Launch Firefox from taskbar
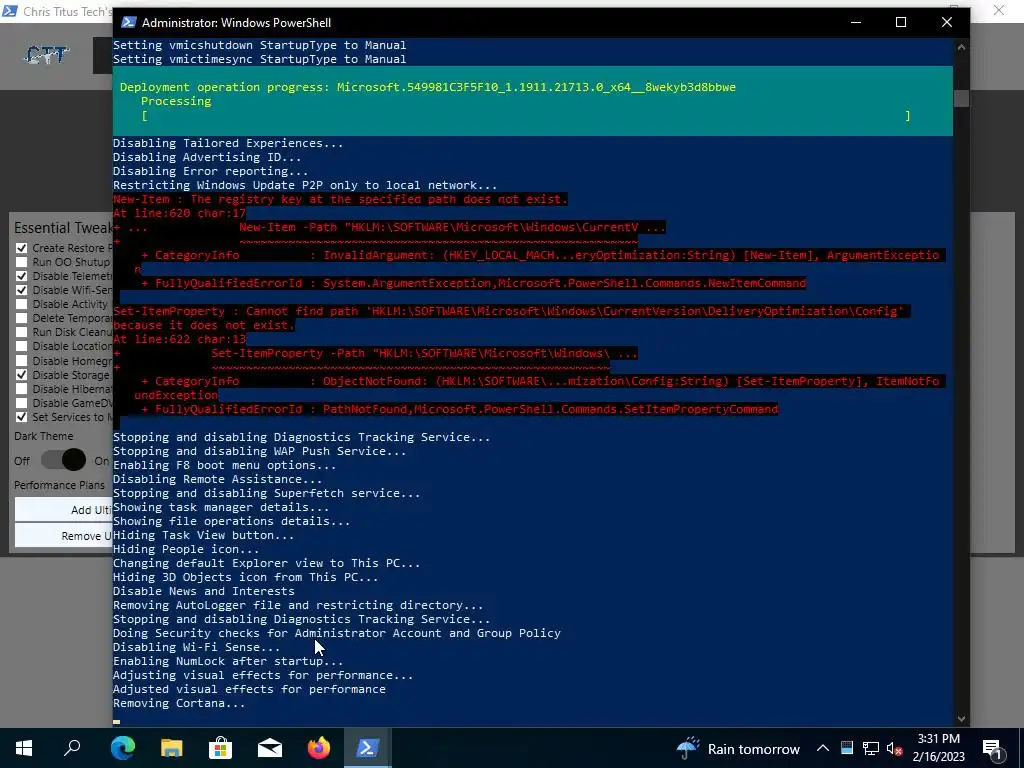 [x=319, y=748]
